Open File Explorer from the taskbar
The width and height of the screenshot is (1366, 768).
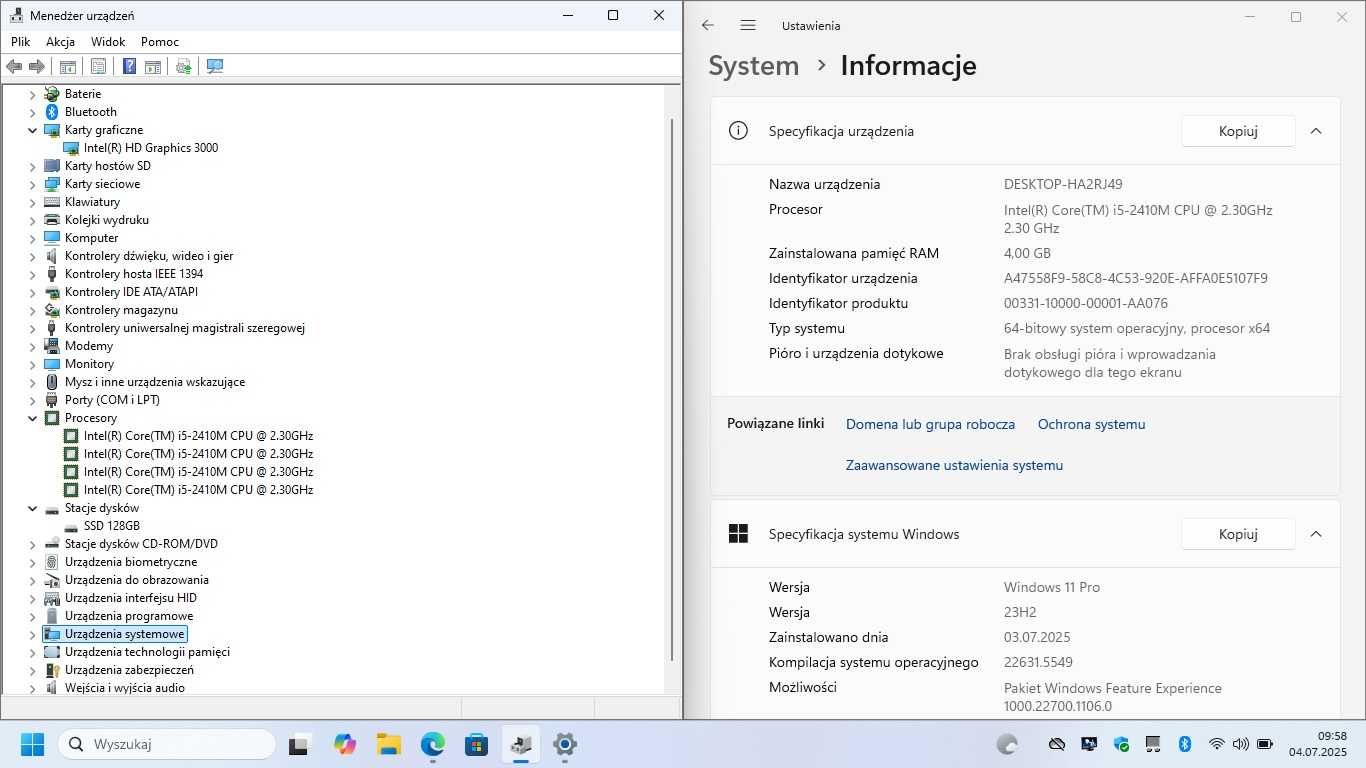389,744
